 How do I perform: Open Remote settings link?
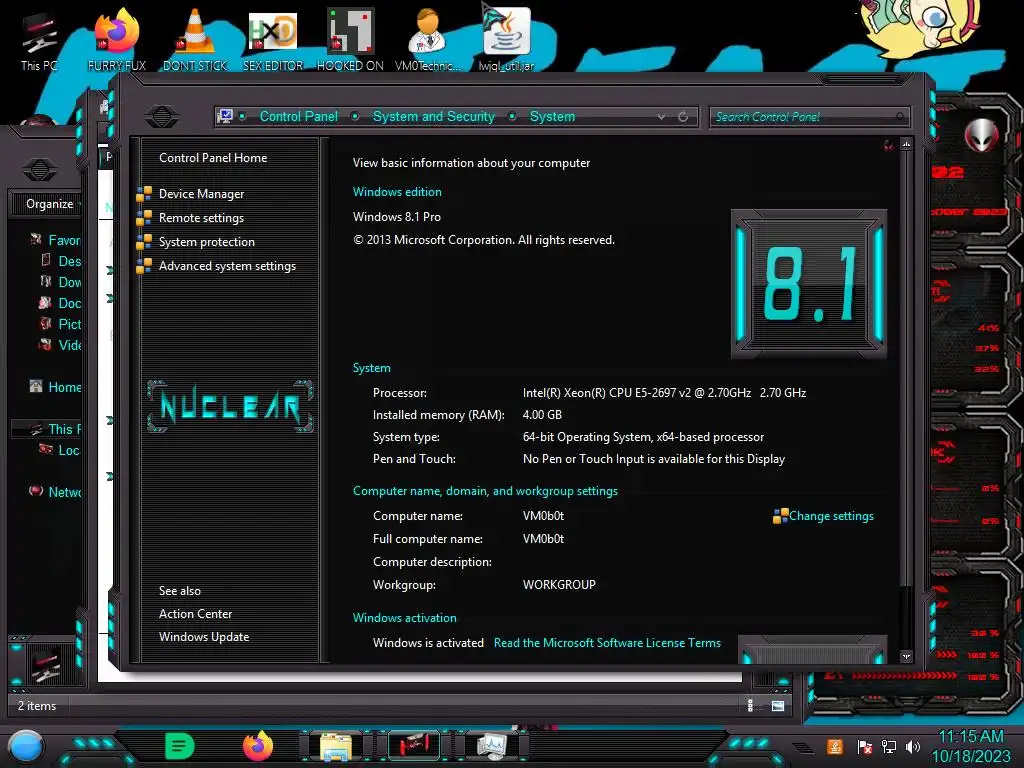[x=201, y=218]
